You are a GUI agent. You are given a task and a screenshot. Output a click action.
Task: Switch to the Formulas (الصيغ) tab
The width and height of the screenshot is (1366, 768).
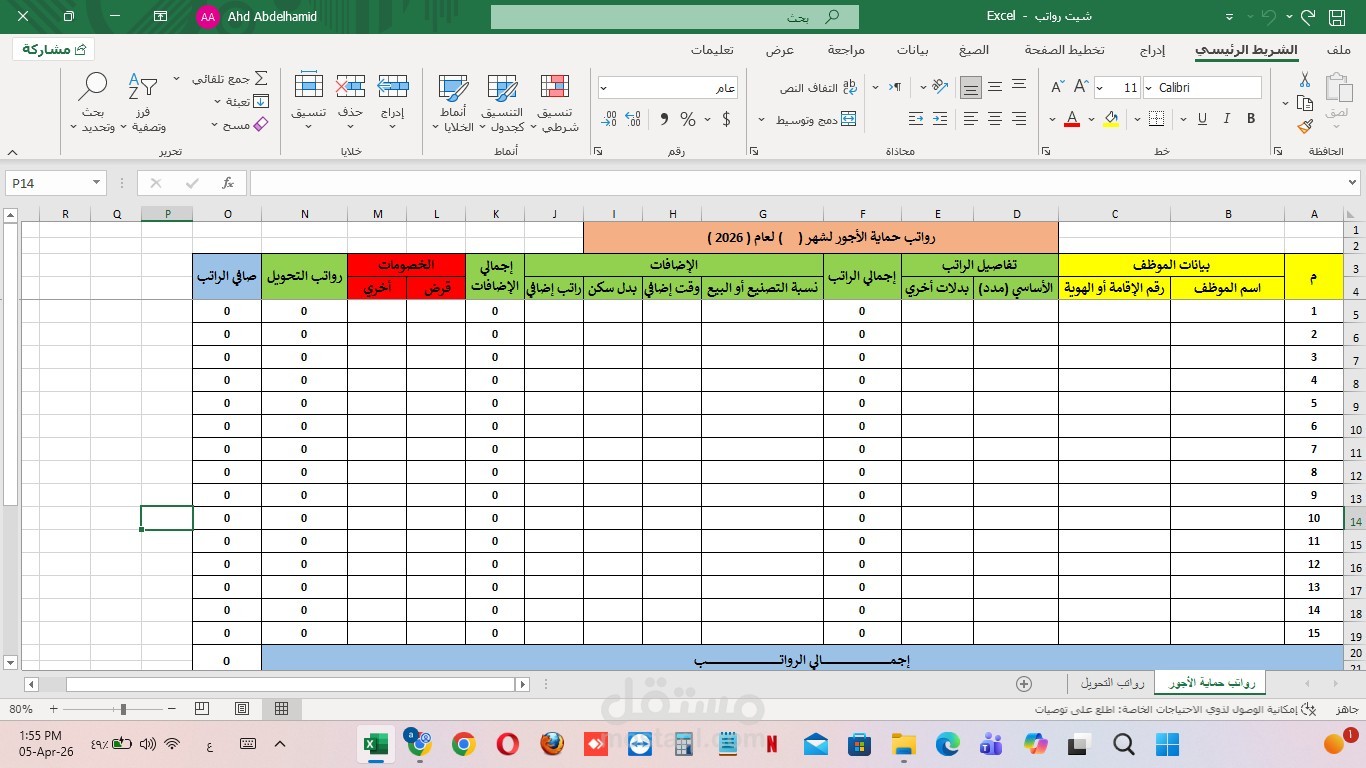973,49
